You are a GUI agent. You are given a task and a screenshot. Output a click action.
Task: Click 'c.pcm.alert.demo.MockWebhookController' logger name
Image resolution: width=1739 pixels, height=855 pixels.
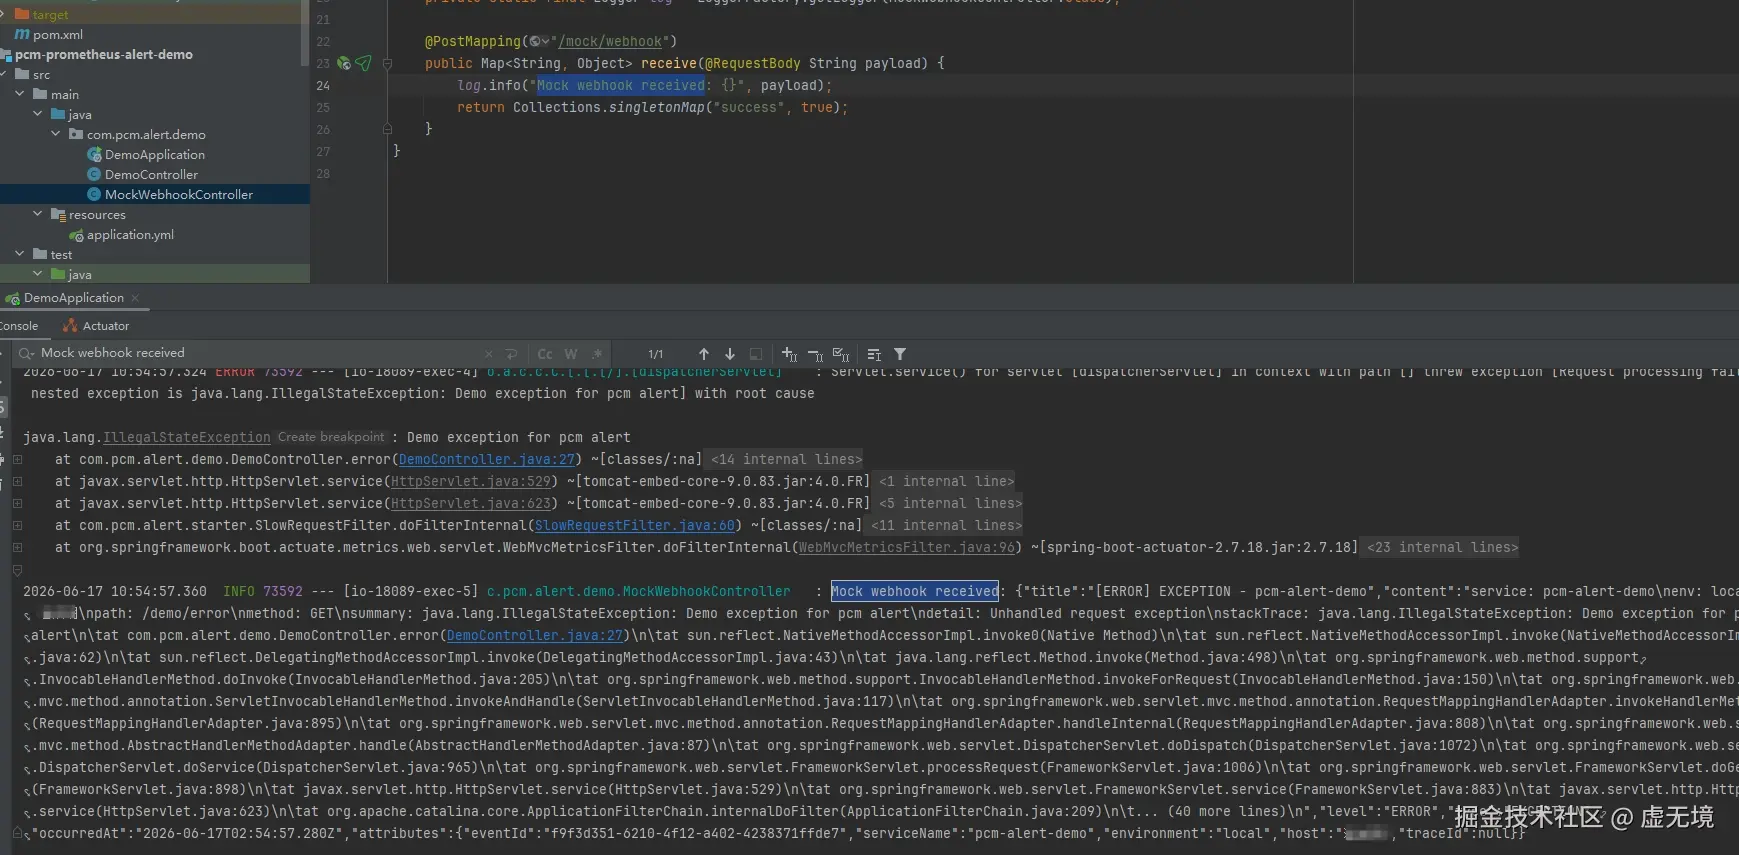638,591
